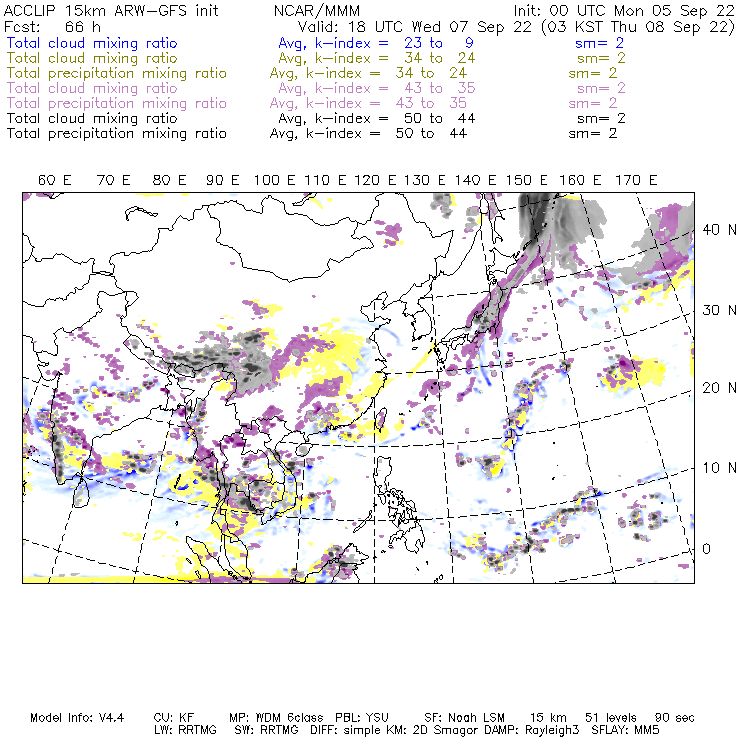Click the '10 N' latitude label
Image resolution: width=740 pixels, height=740 pixels.
719,468
